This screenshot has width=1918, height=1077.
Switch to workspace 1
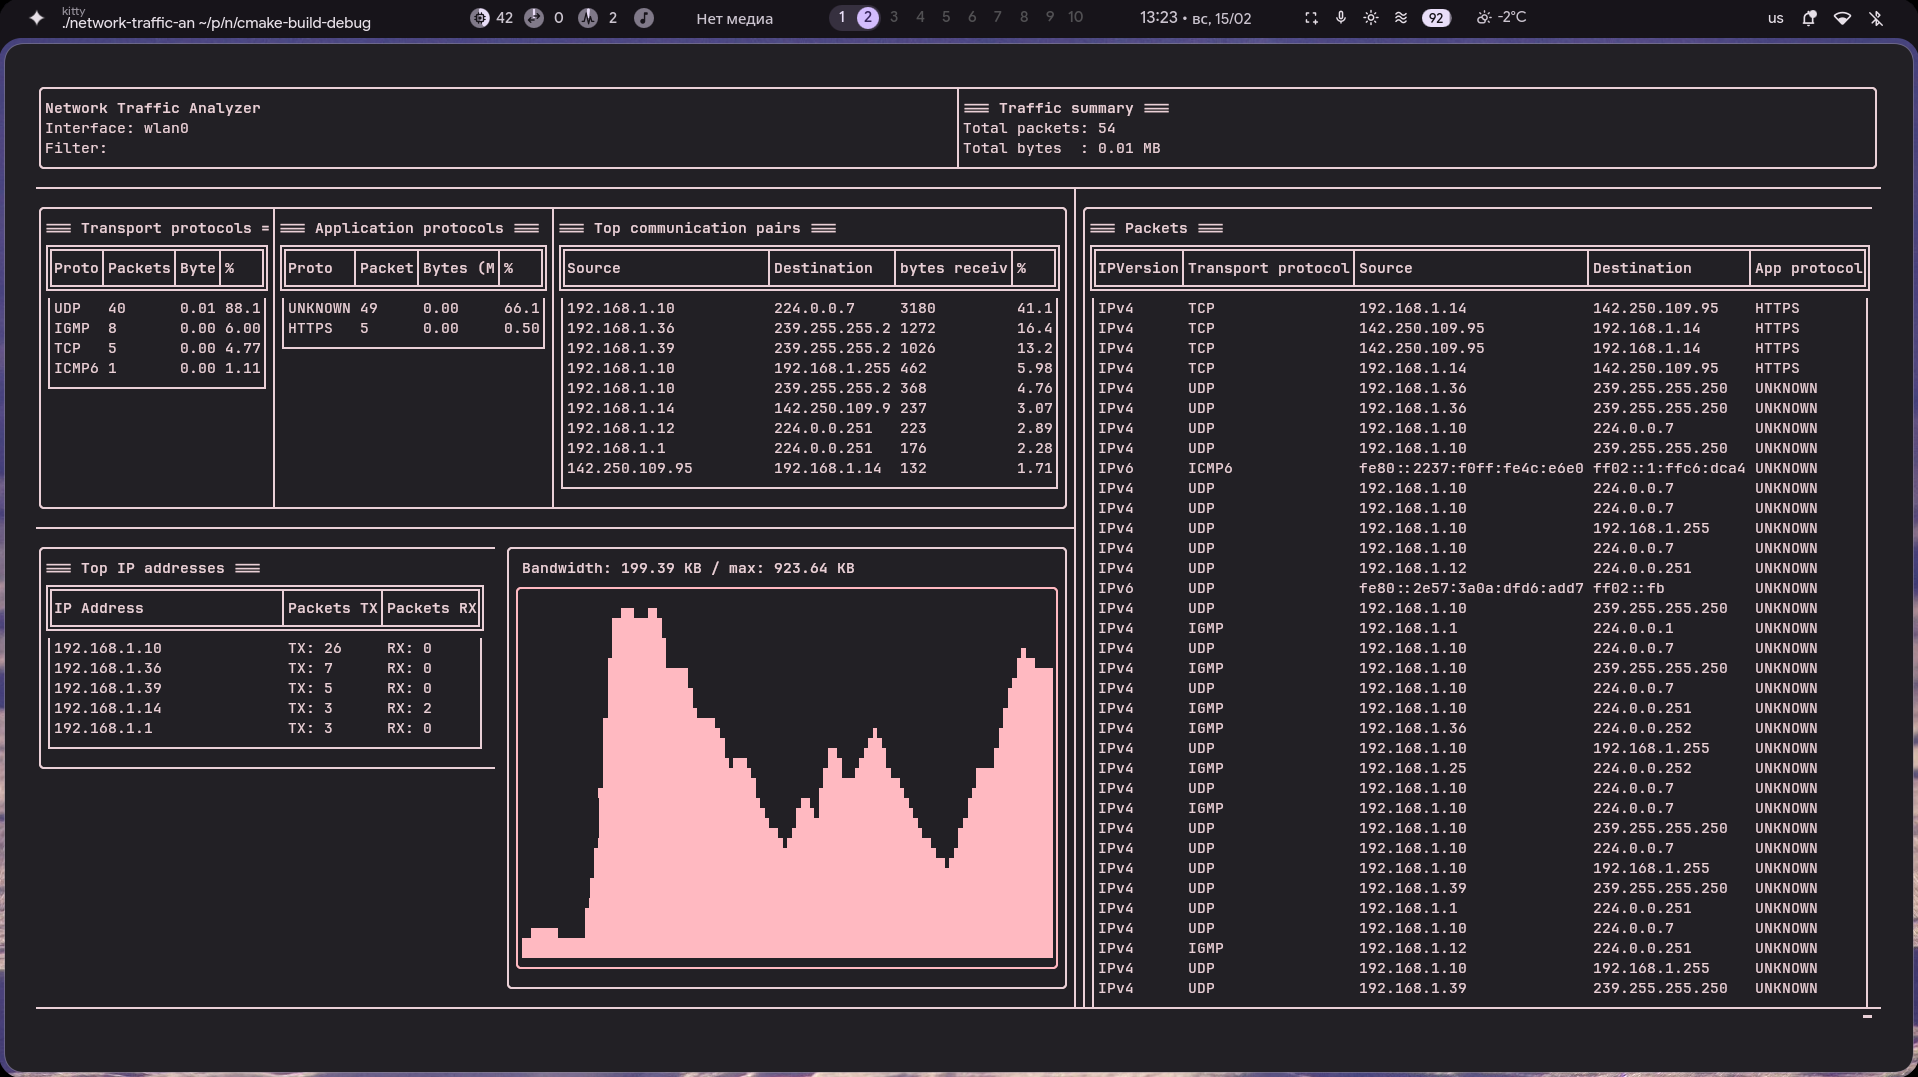tap(842, 17)
